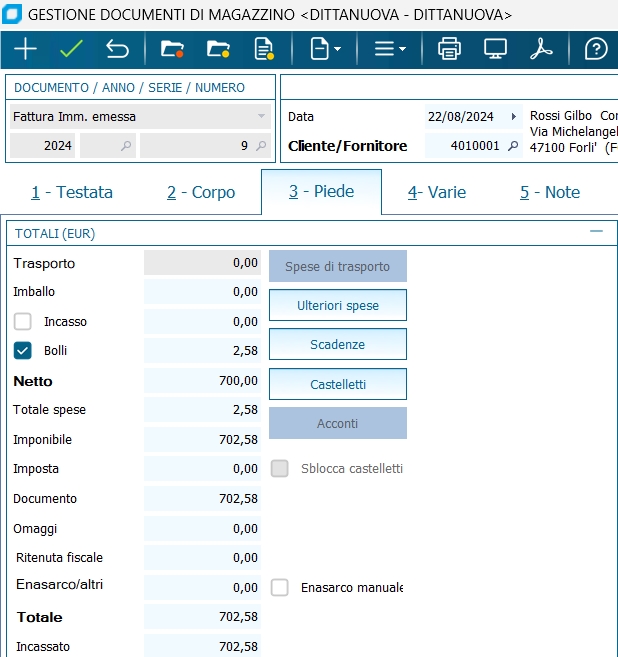The height and width of the screenshot is (657, 618).
Task: Click the Totale spese value field
Action: click(x=202, y=409)
